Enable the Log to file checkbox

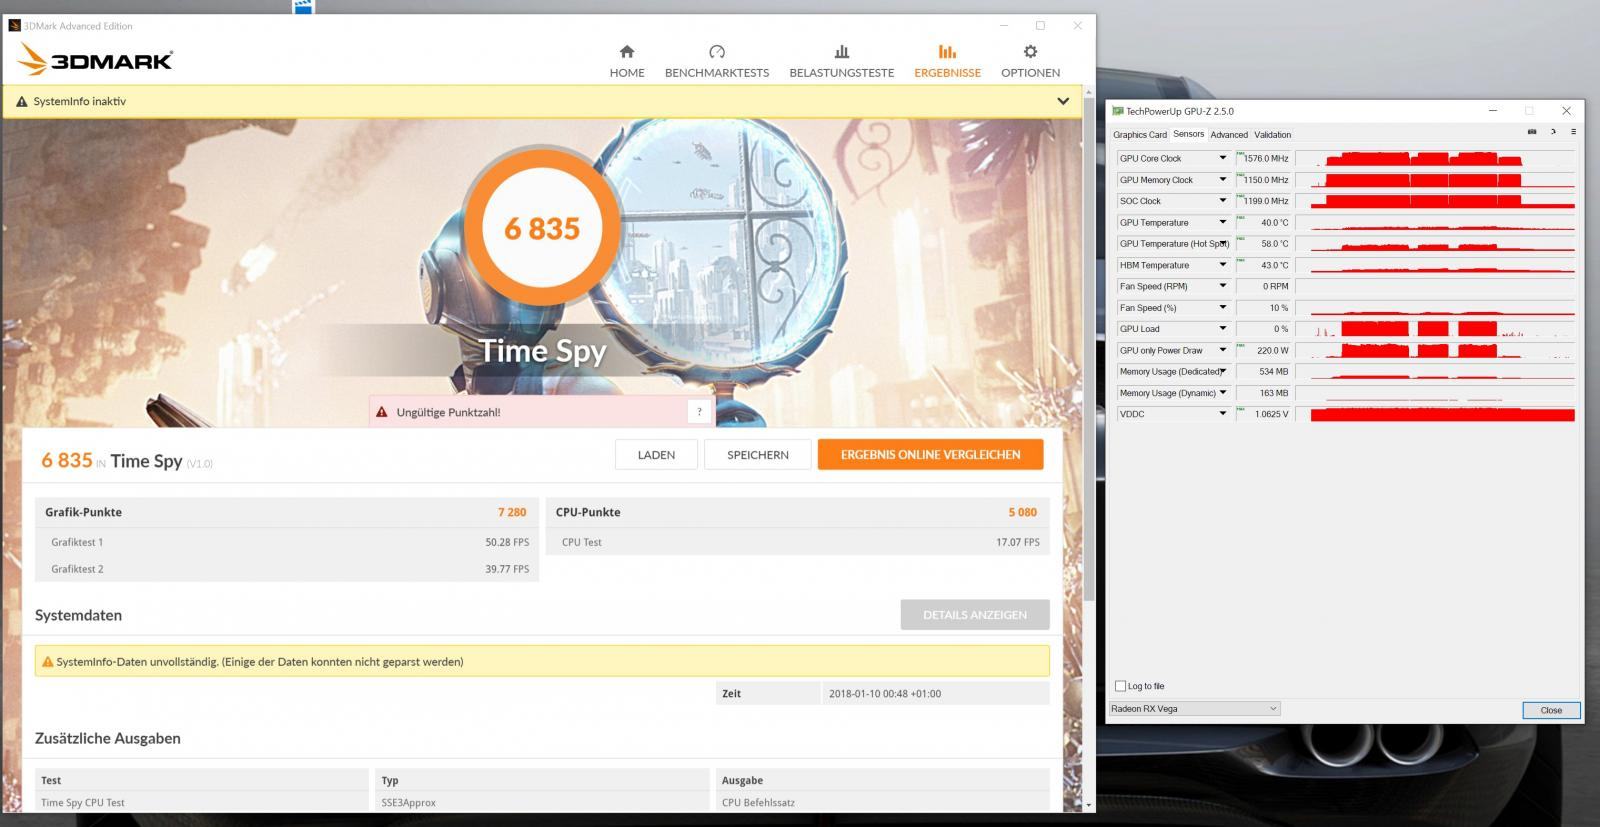click(1120, 686)
